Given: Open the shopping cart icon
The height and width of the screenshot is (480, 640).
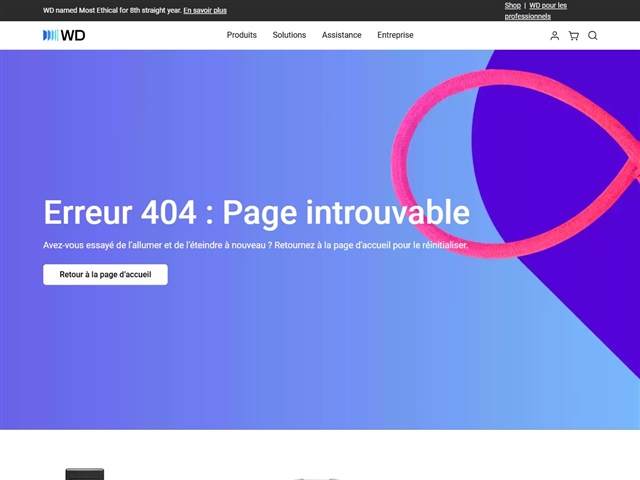Looking at the screenshot, I should coord(573,36).
